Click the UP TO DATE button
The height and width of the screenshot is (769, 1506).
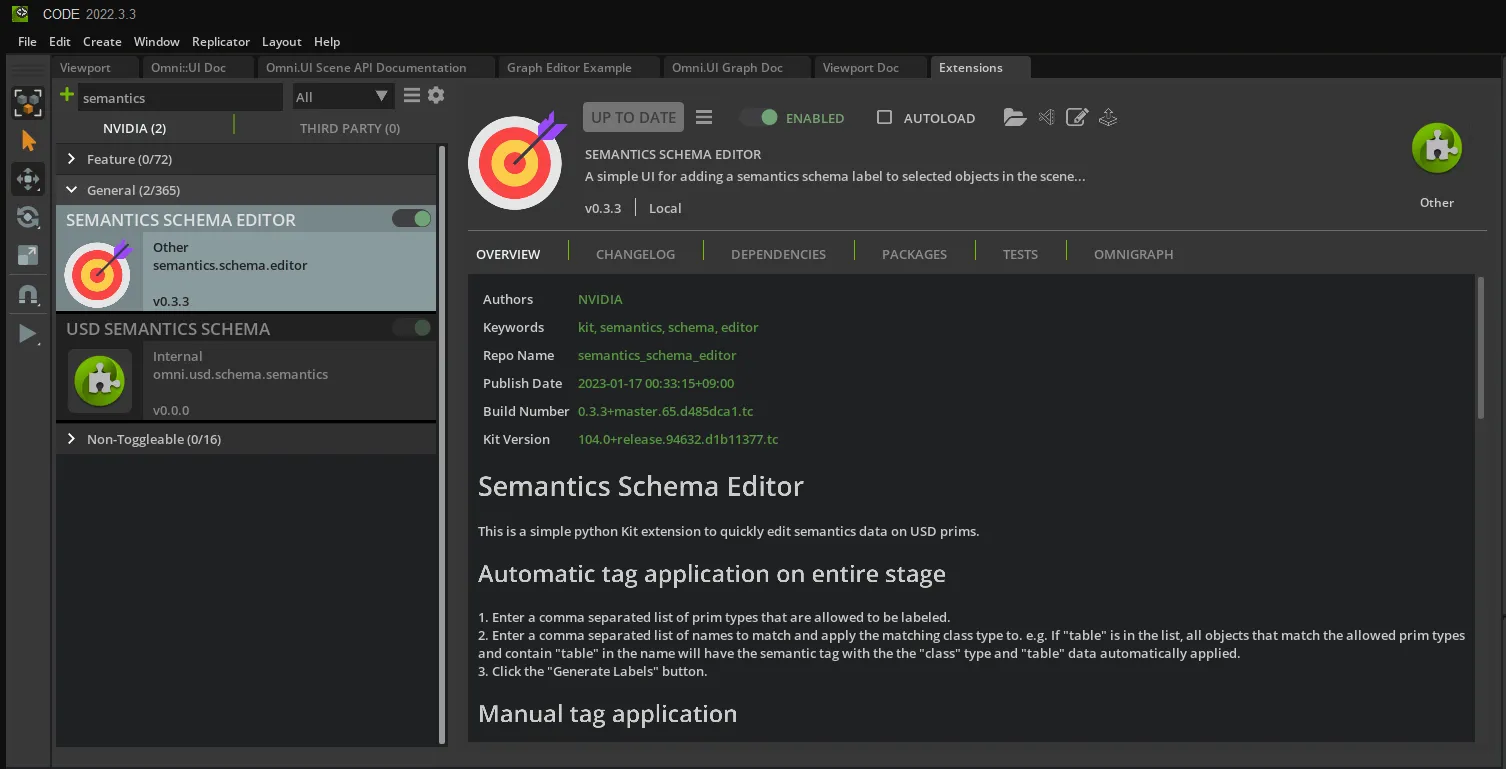point(633,117)
